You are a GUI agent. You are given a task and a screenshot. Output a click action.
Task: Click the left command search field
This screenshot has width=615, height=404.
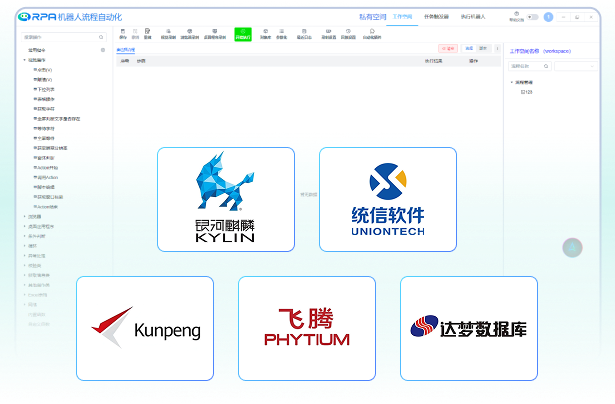[x=64, y=37]
